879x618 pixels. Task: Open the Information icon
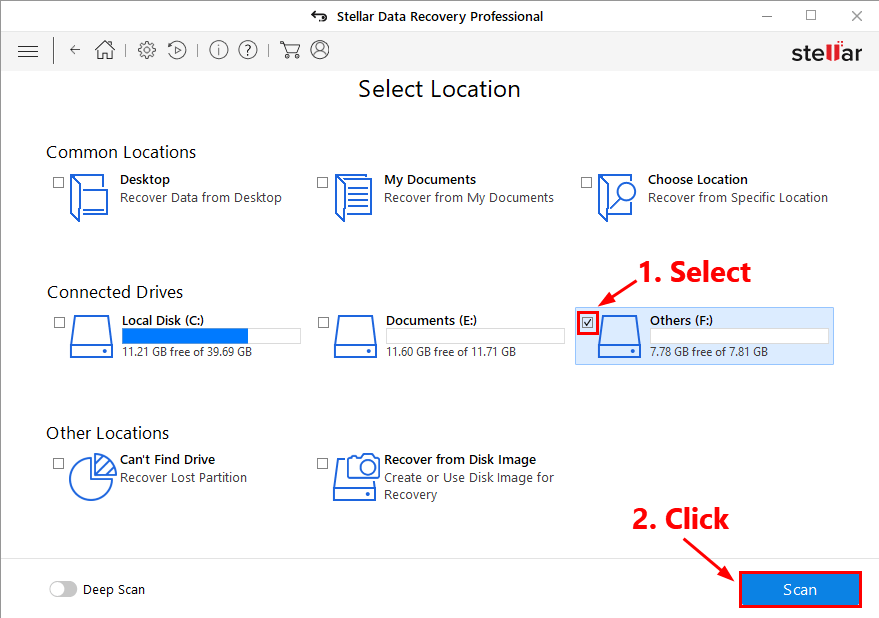click(219, 50)
